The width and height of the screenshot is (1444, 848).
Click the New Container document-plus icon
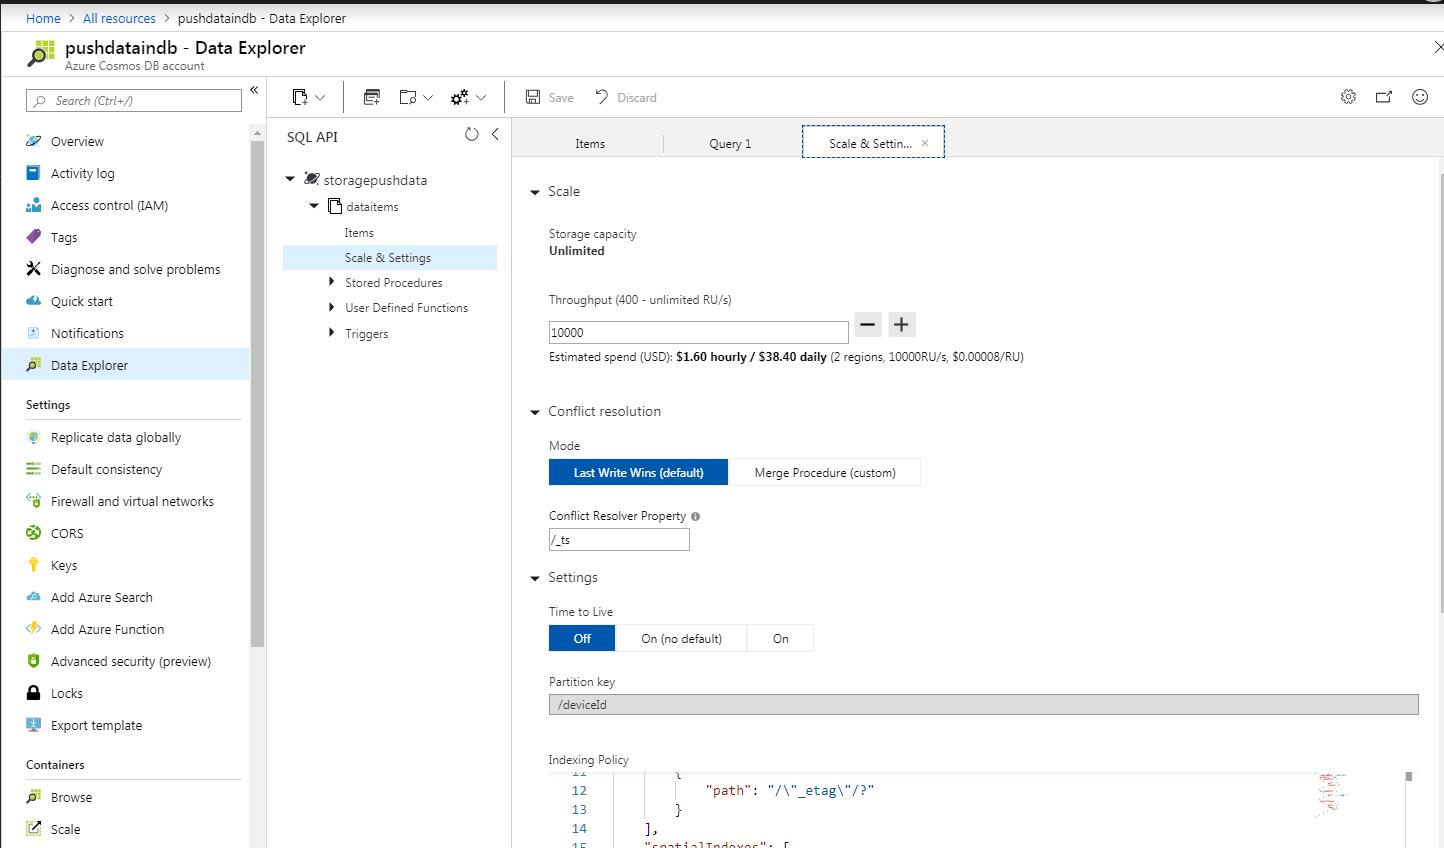pos(300,97)
